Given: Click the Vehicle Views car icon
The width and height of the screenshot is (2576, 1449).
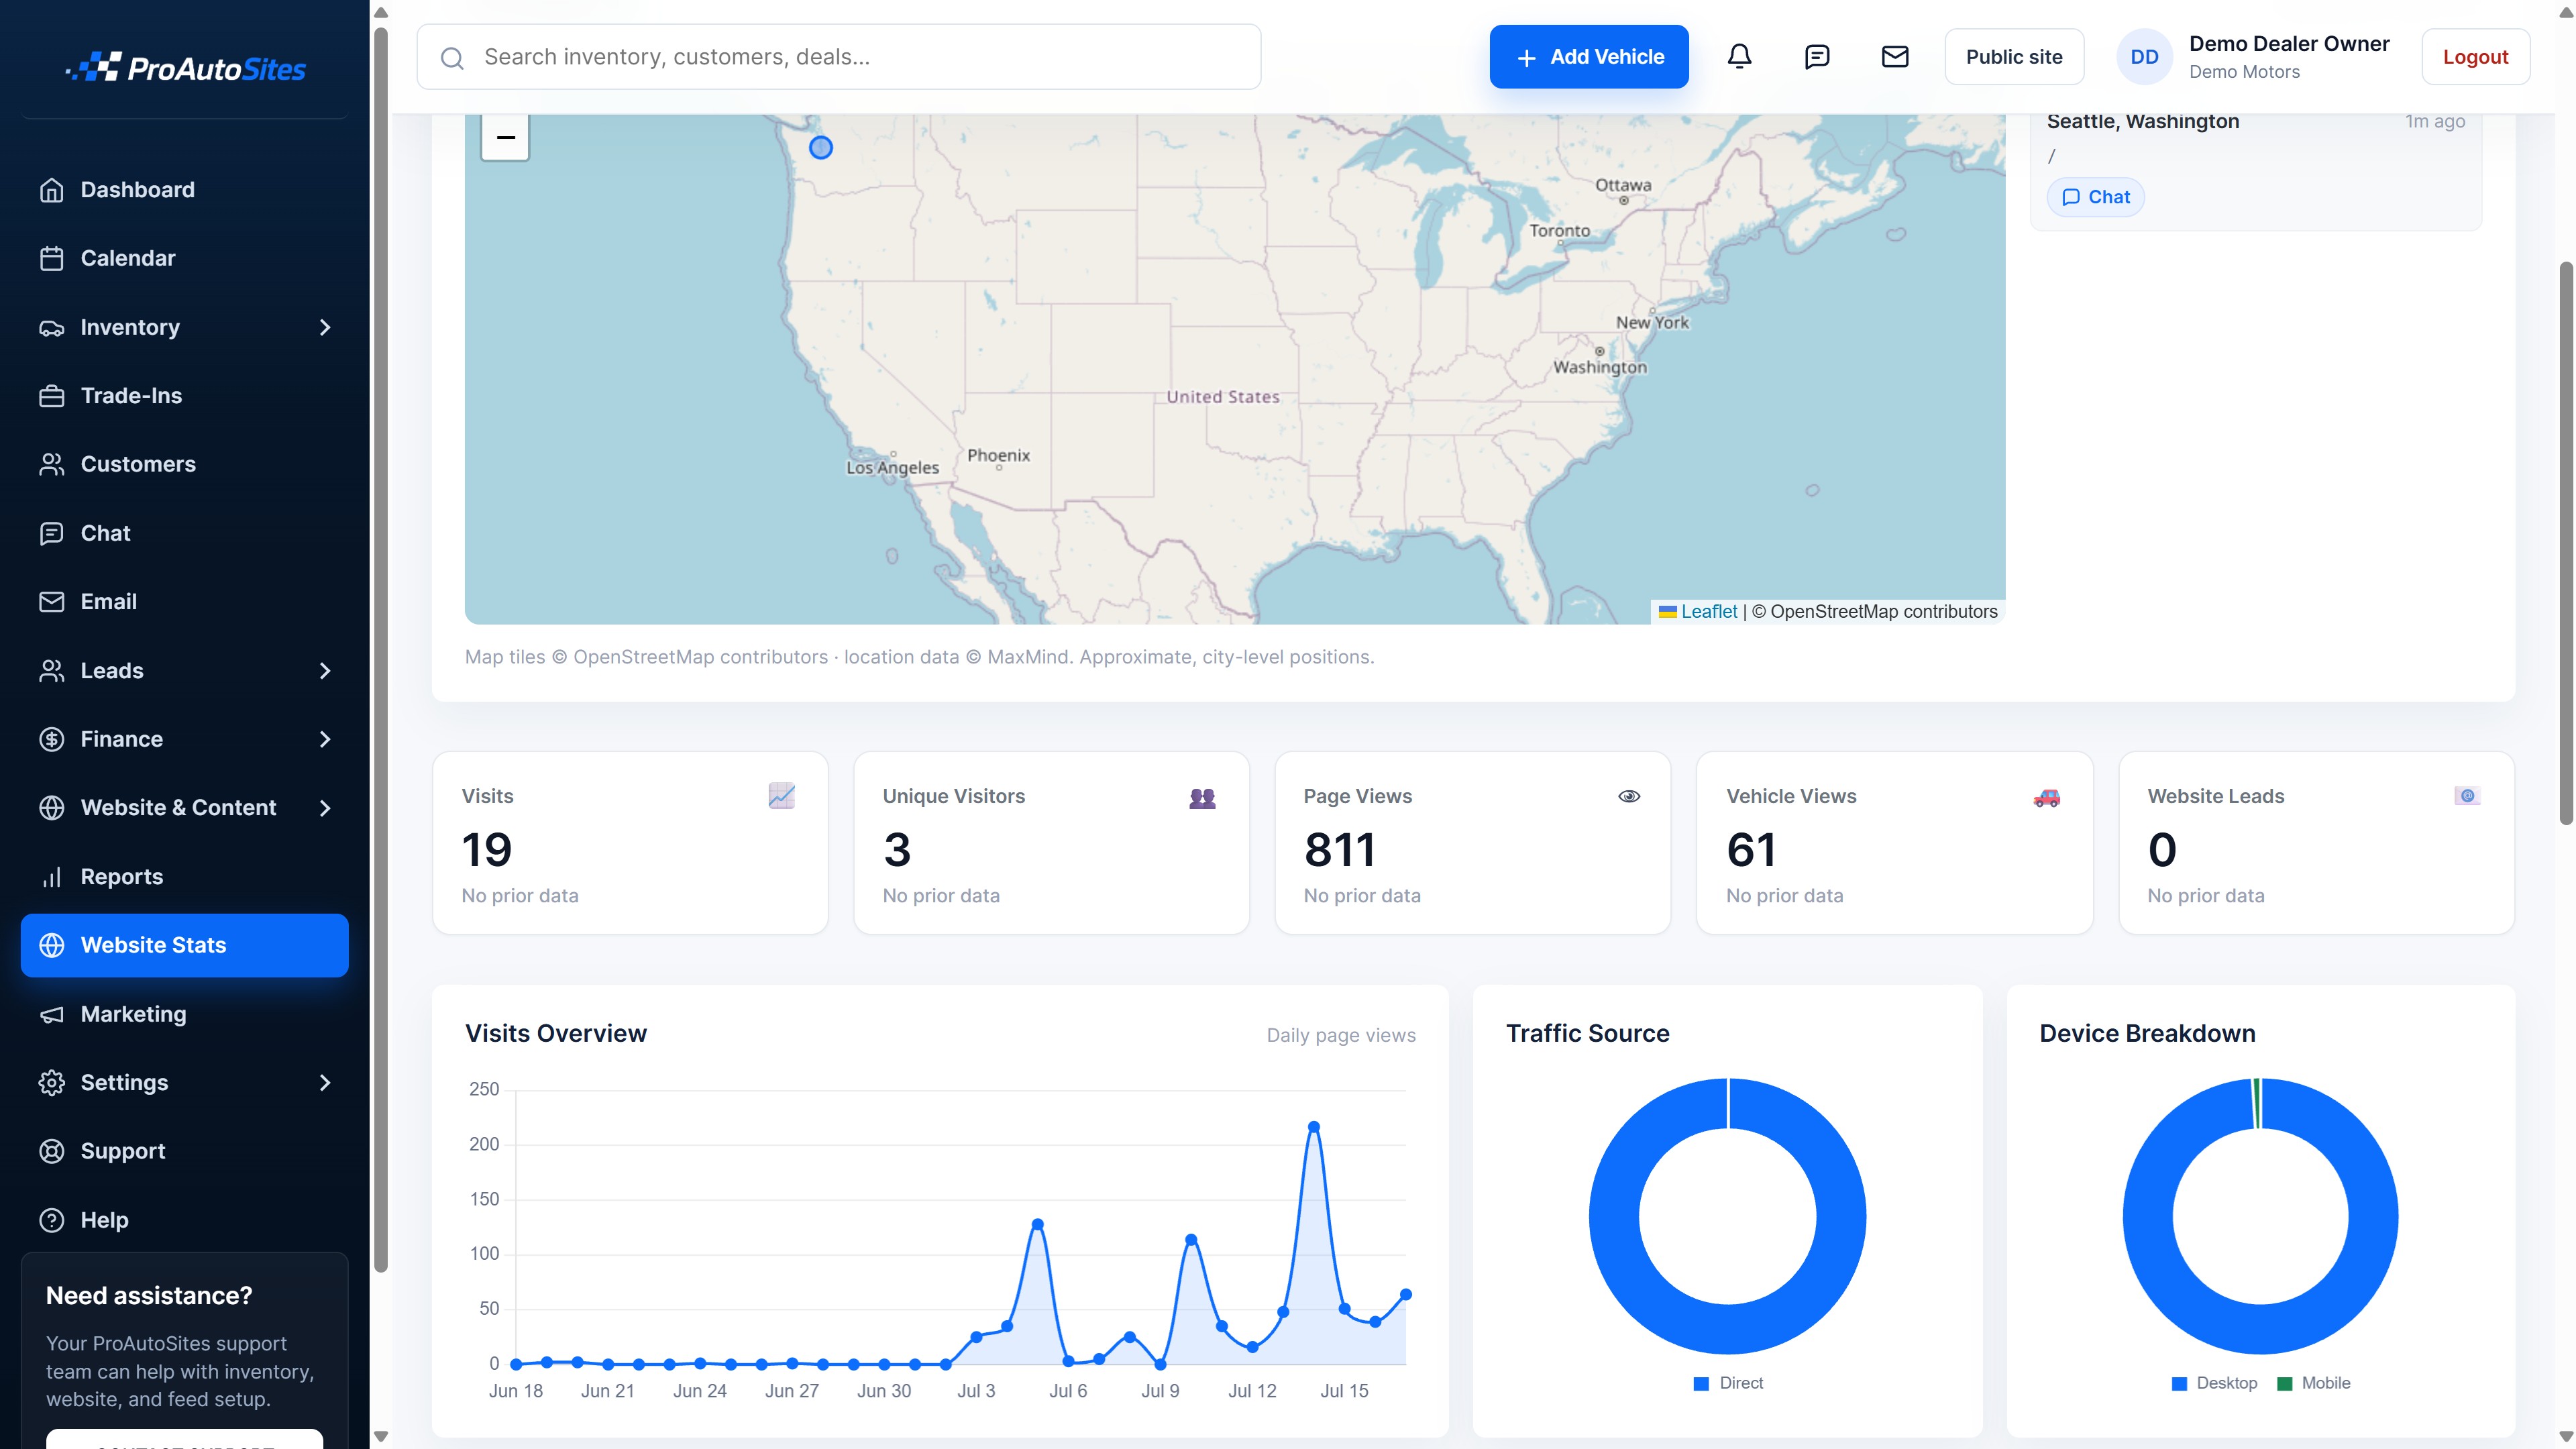Looking at the screenshot, I should 2046,797.
